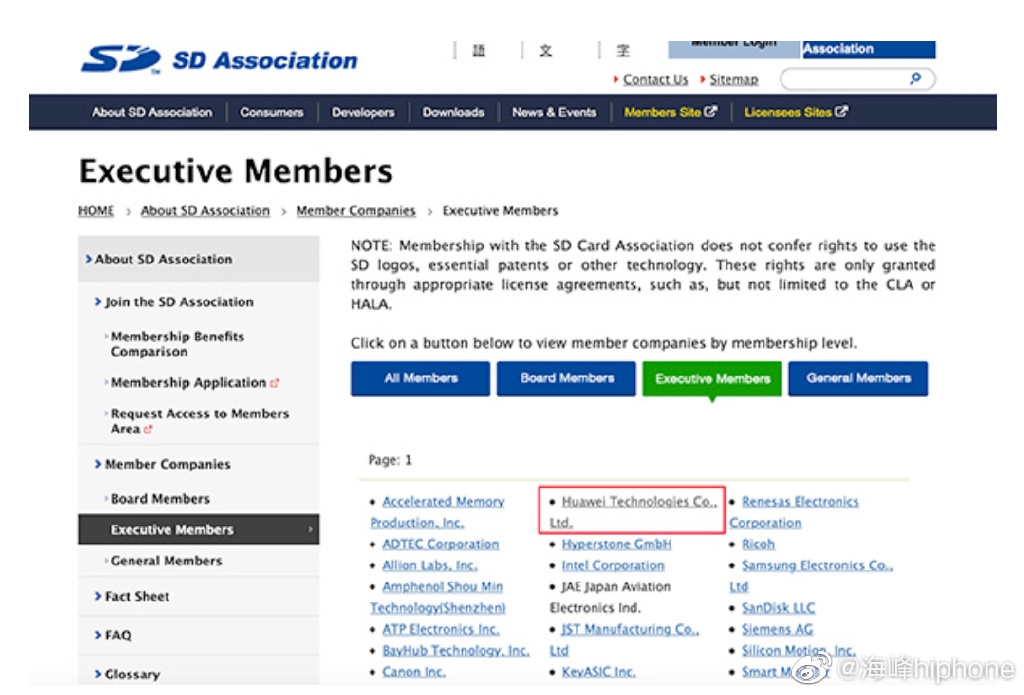Screen dimensions: 1024x695
Task: Expand Glossary sidebar item
Action: [132, 674]
